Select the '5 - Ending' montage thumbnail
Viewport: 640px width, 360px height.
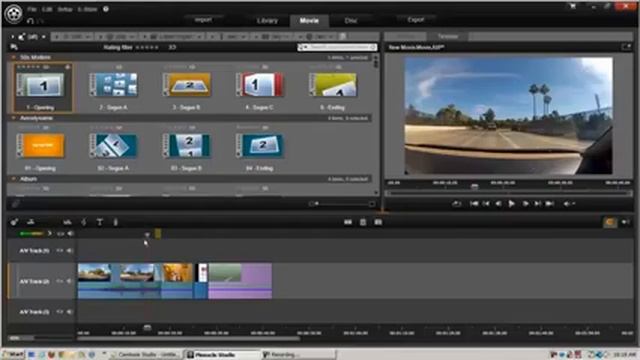333,85
